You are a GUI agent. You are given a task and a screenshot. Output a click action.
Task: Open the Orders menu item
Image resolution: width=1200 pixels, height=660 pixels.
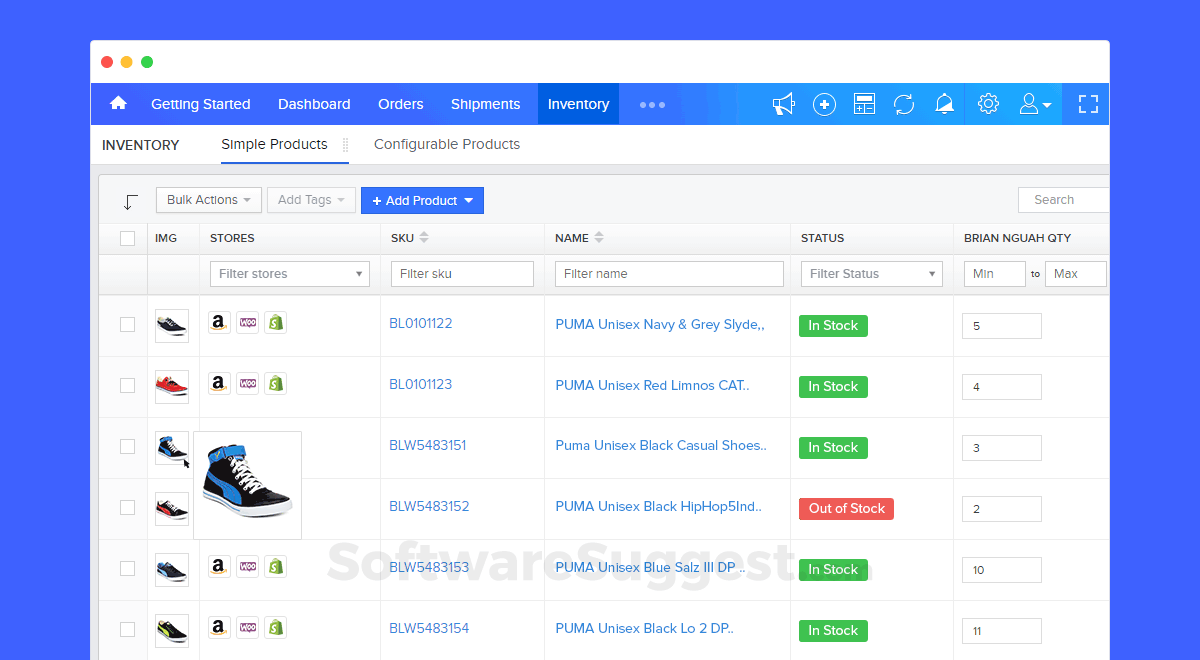pyautogui.click(x=400, y=104)
